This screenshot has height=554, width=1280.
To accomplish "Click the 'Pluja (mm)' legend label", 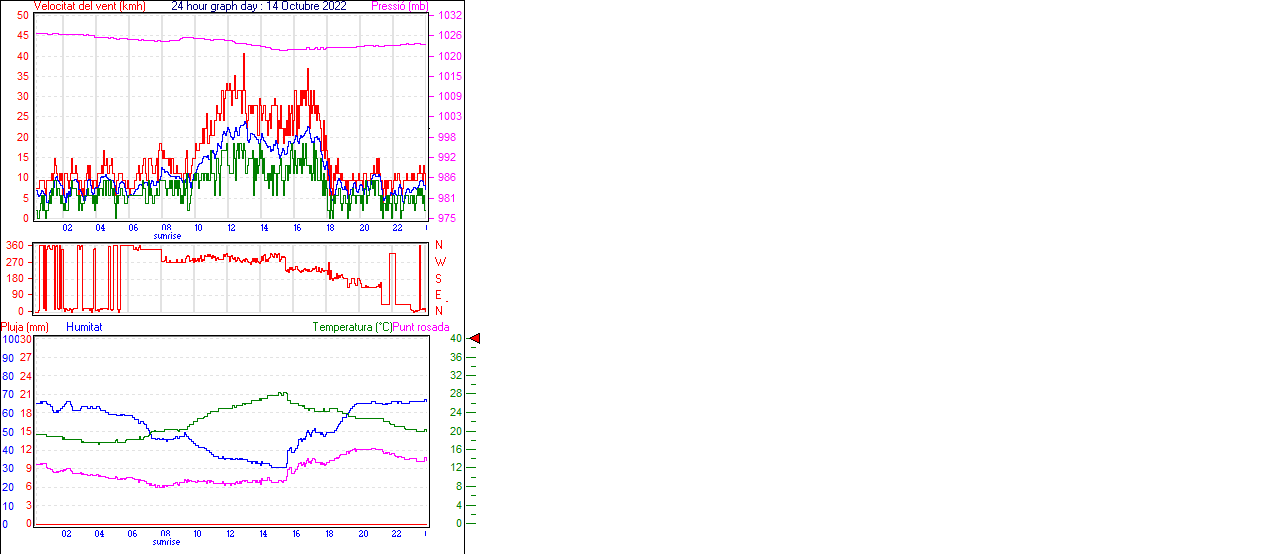I will [x=25, y=327].
